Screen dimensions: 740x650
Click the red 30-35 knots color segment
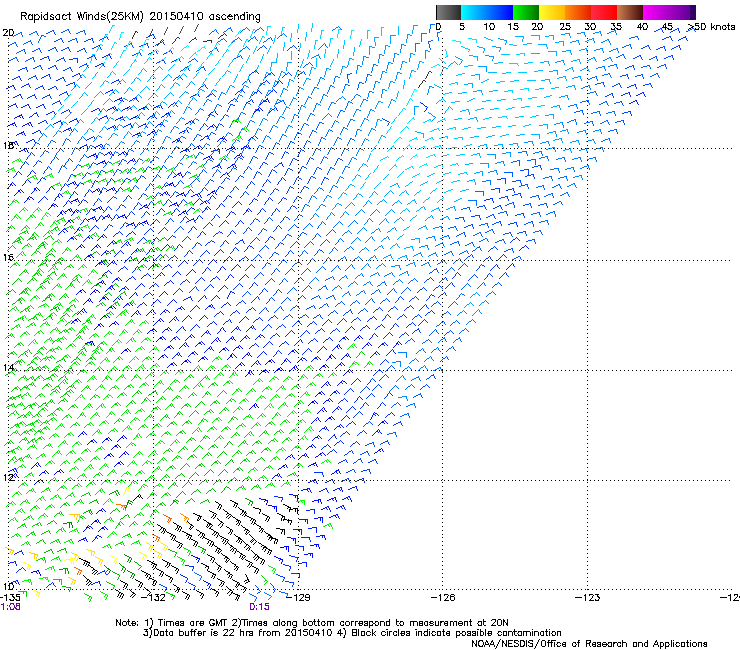604,12
